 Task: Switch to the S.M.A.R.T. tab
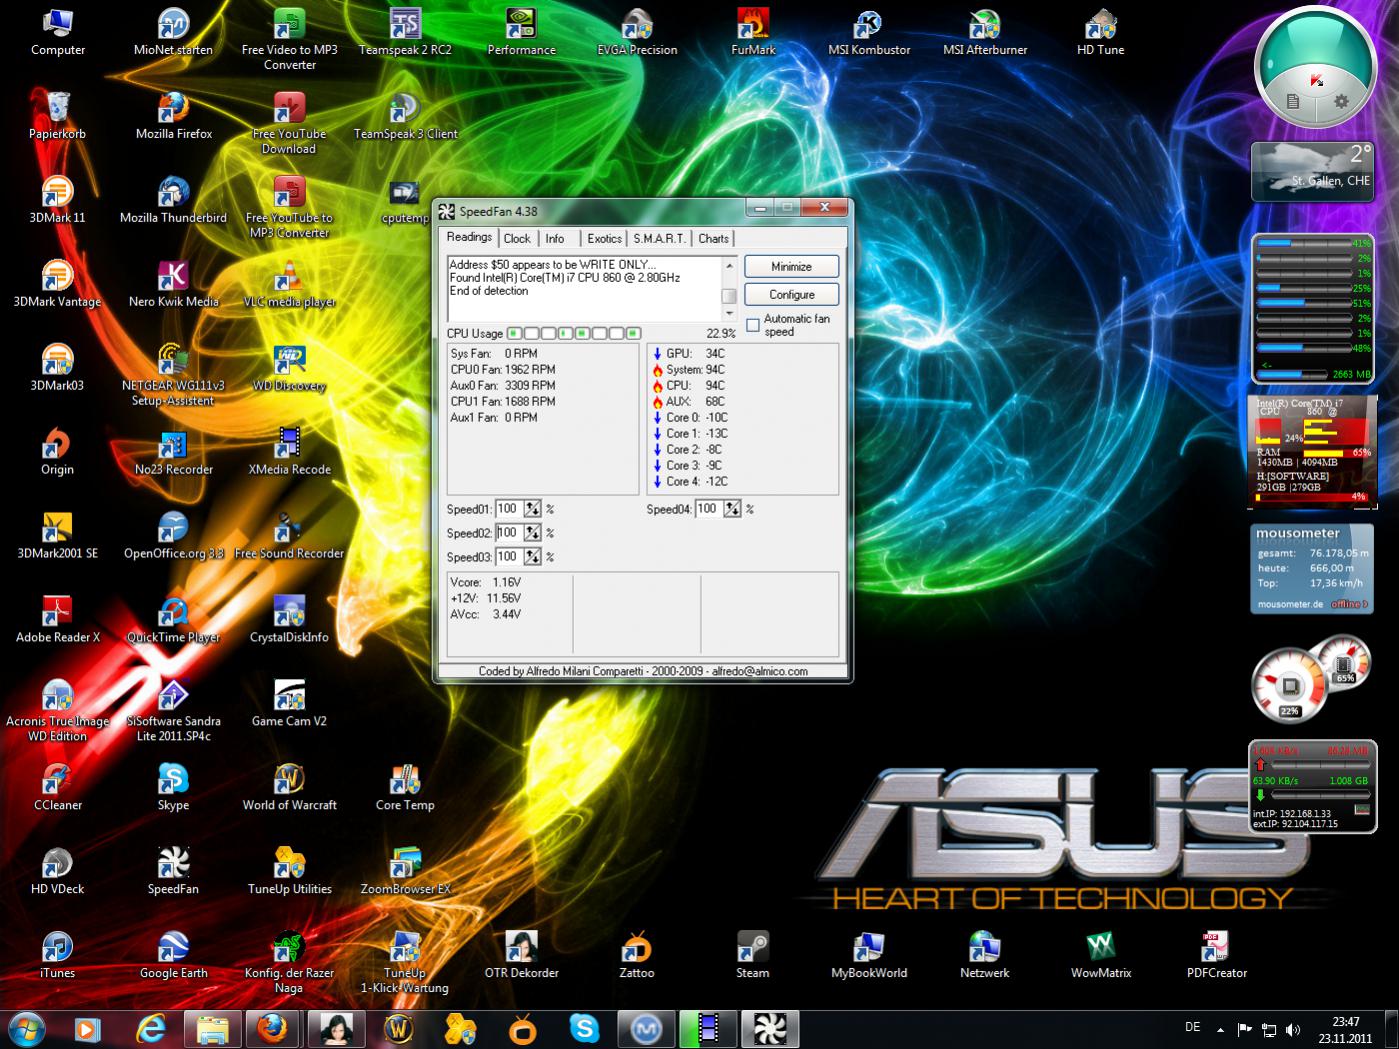click(659, 239)
